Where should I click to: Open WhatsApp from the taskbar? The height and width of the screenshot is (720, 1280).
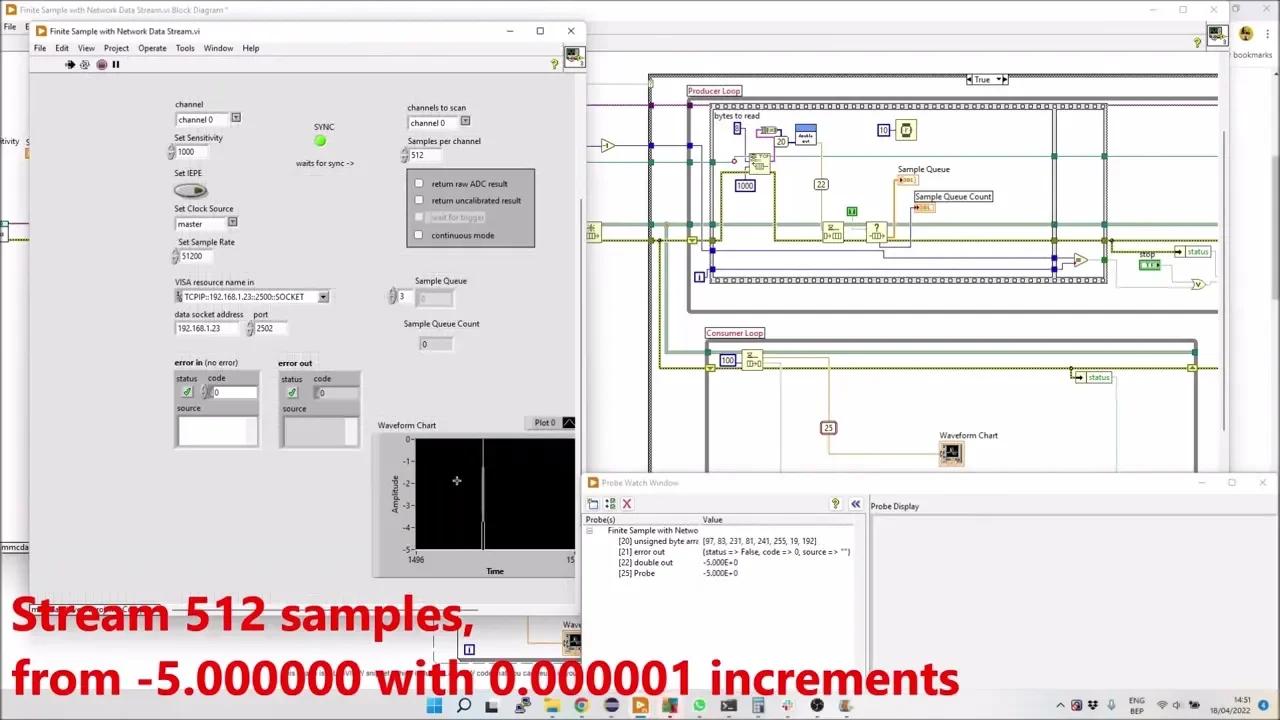click(x=699, y=706)
